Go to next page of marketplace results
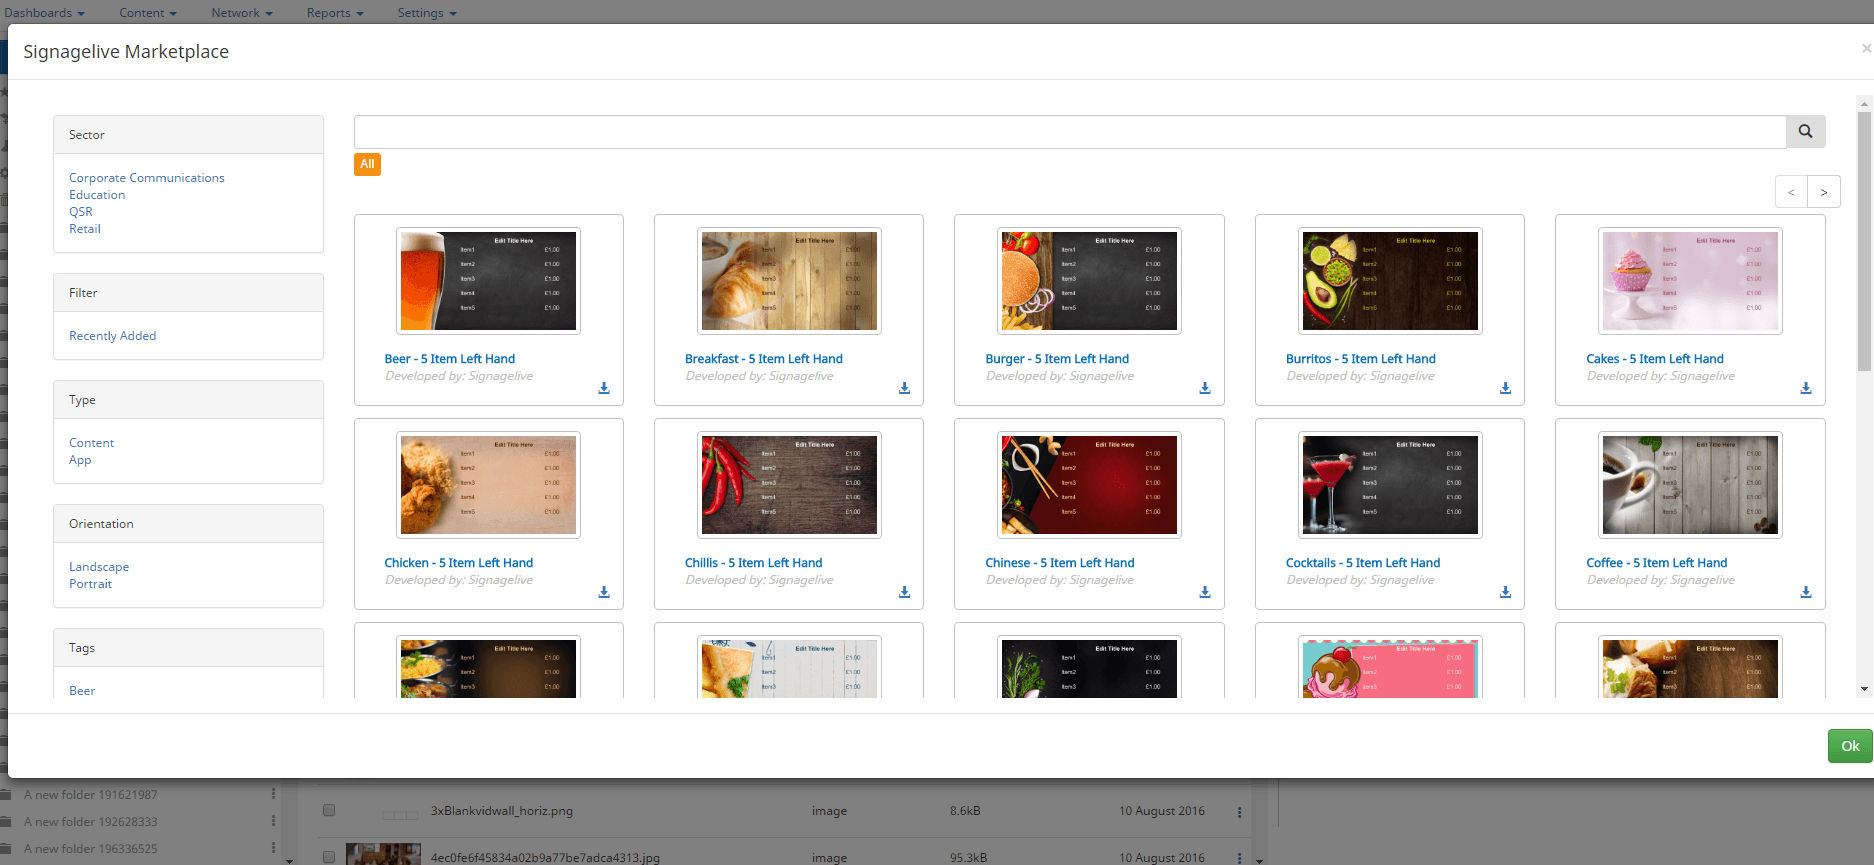1874x865 pixels. [x=1823, y=192]
